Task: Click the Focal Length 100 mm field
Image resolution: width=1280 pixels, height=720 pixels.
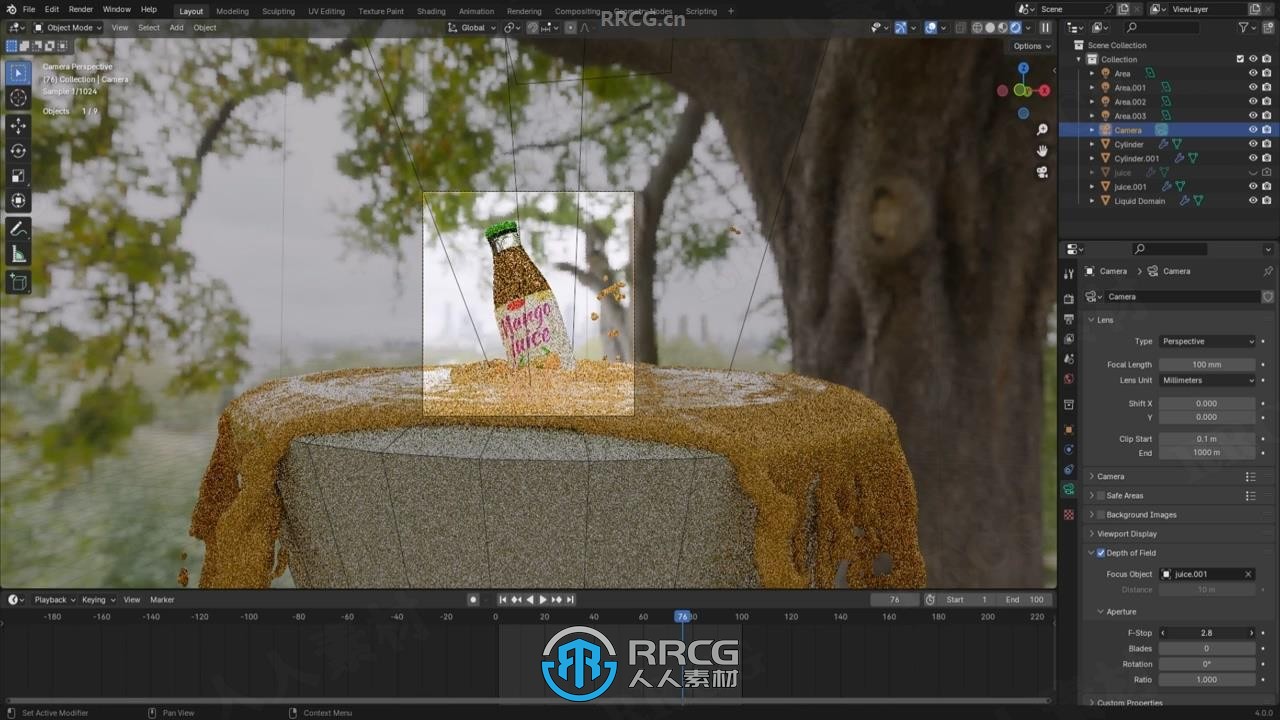Action: tap(1207, 364)
